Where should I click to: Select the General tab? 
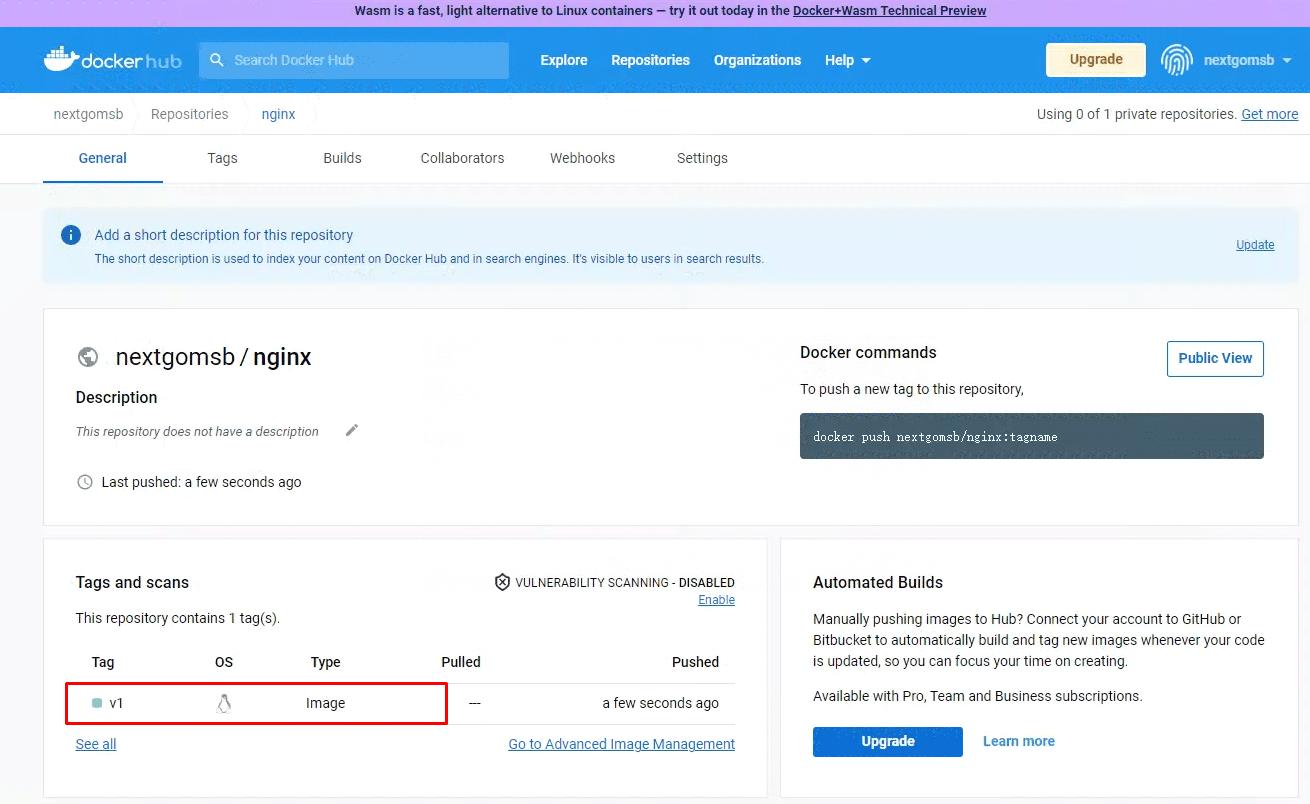(103, 158)
